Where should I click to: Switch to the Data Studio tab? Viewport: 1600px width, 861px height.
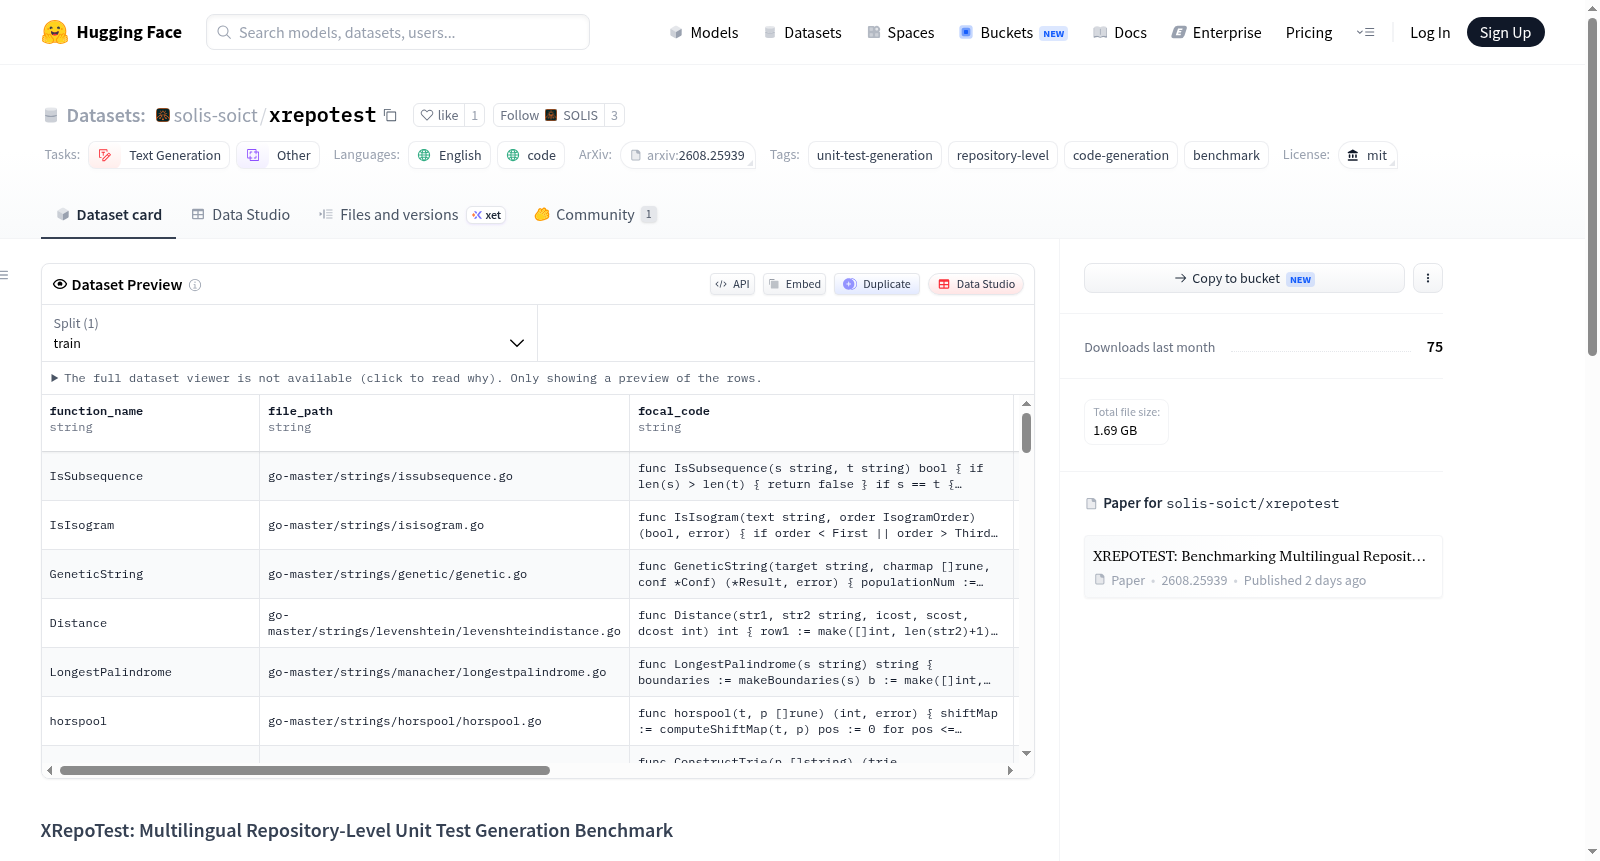pos(240,214)
